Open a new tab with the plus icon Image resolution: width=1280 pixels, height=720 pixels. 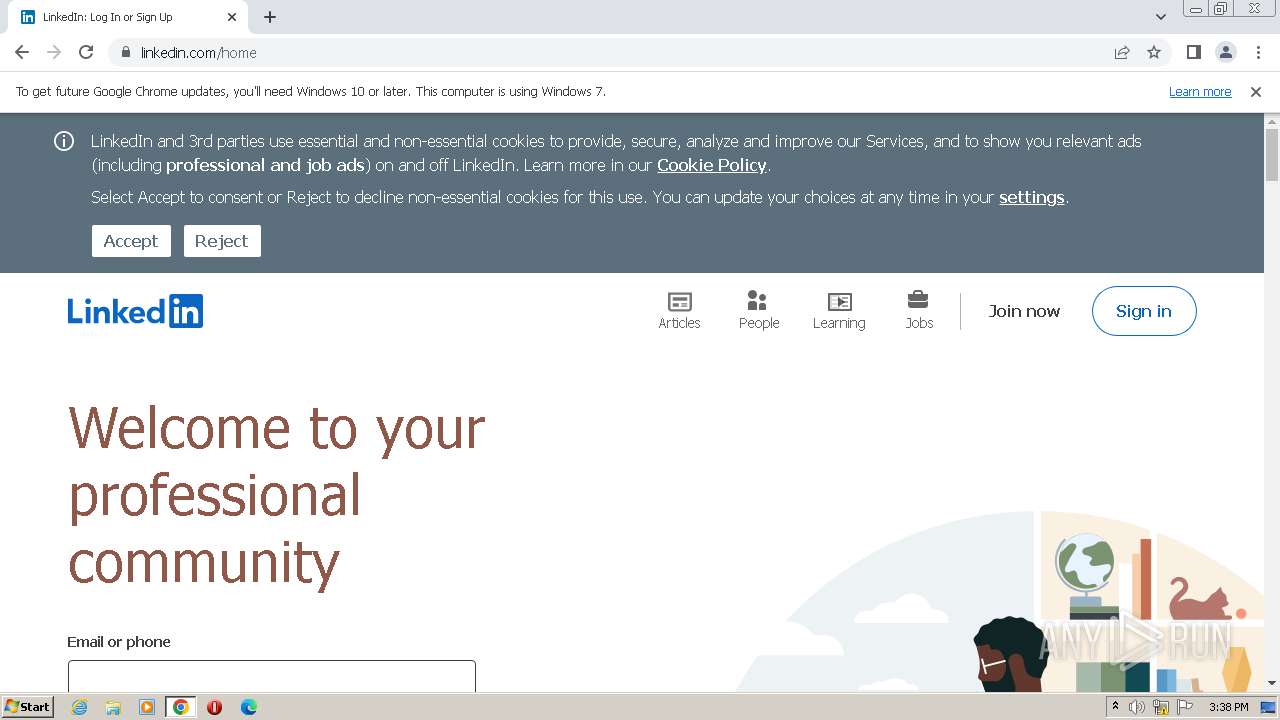(270, 17)
